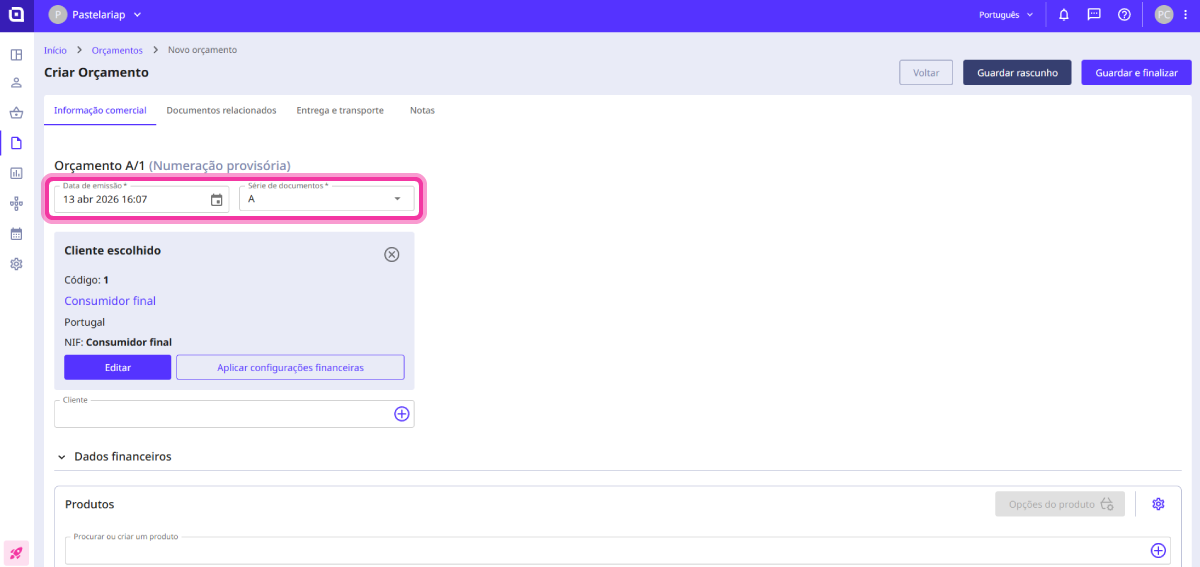Click Guardar e finalizar button
Viewport: 1200px width, 567px height.
[x=1136, y=73]
